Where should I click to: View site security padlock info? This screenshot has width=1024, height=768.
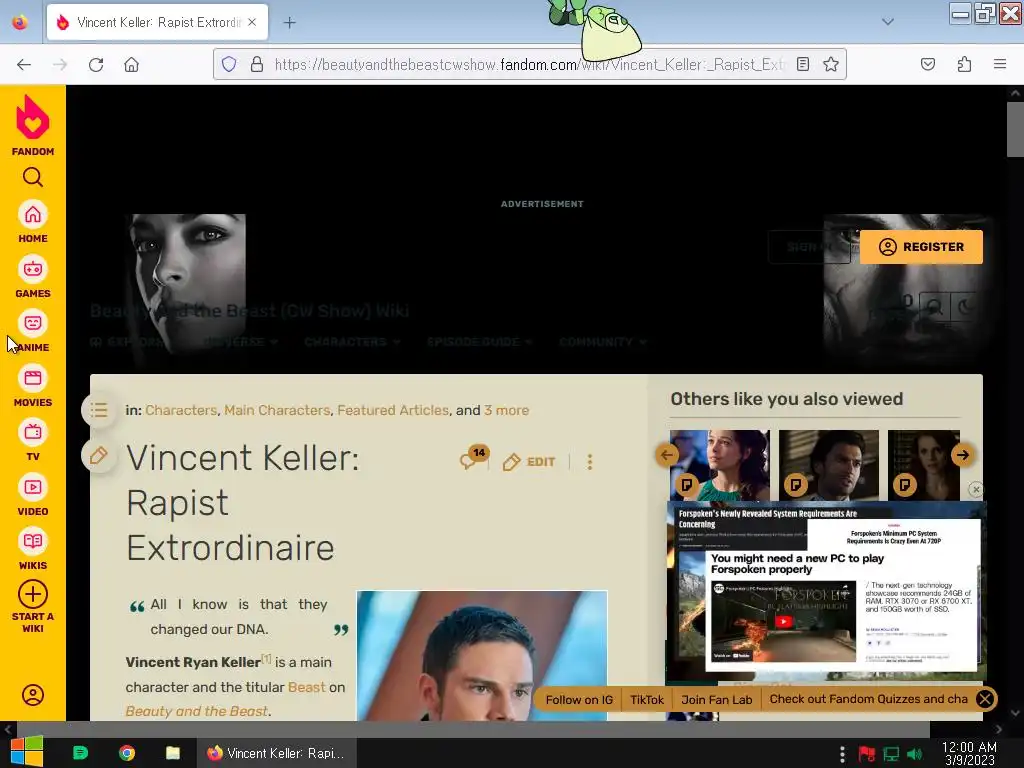257,64
